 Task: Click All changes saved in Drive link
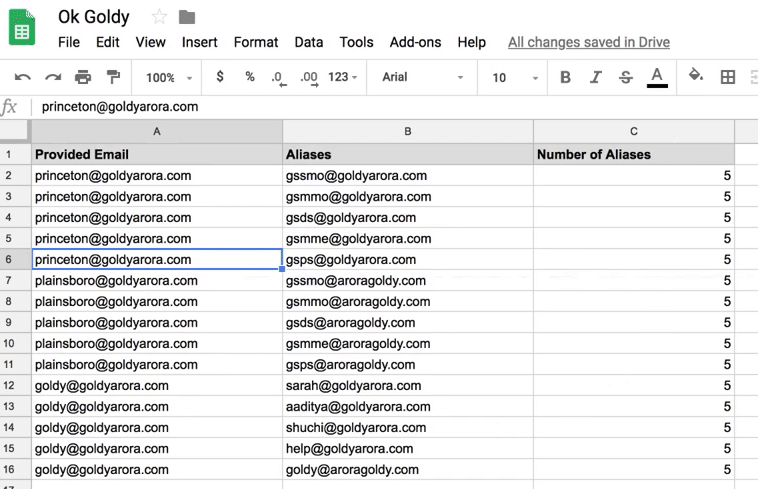point(589,43)
